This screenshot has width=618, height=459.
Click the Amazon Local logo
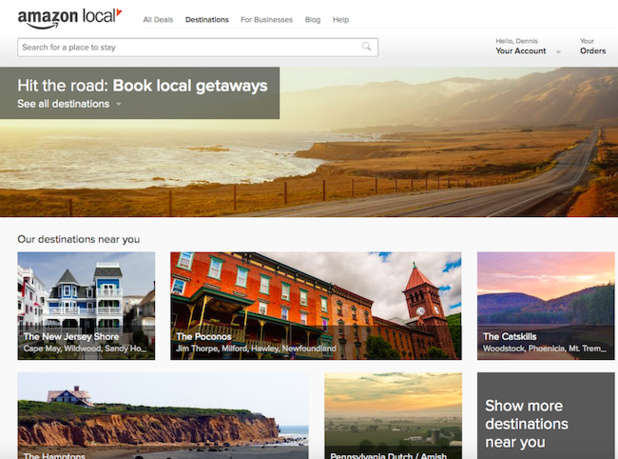[x=69, y=17]
